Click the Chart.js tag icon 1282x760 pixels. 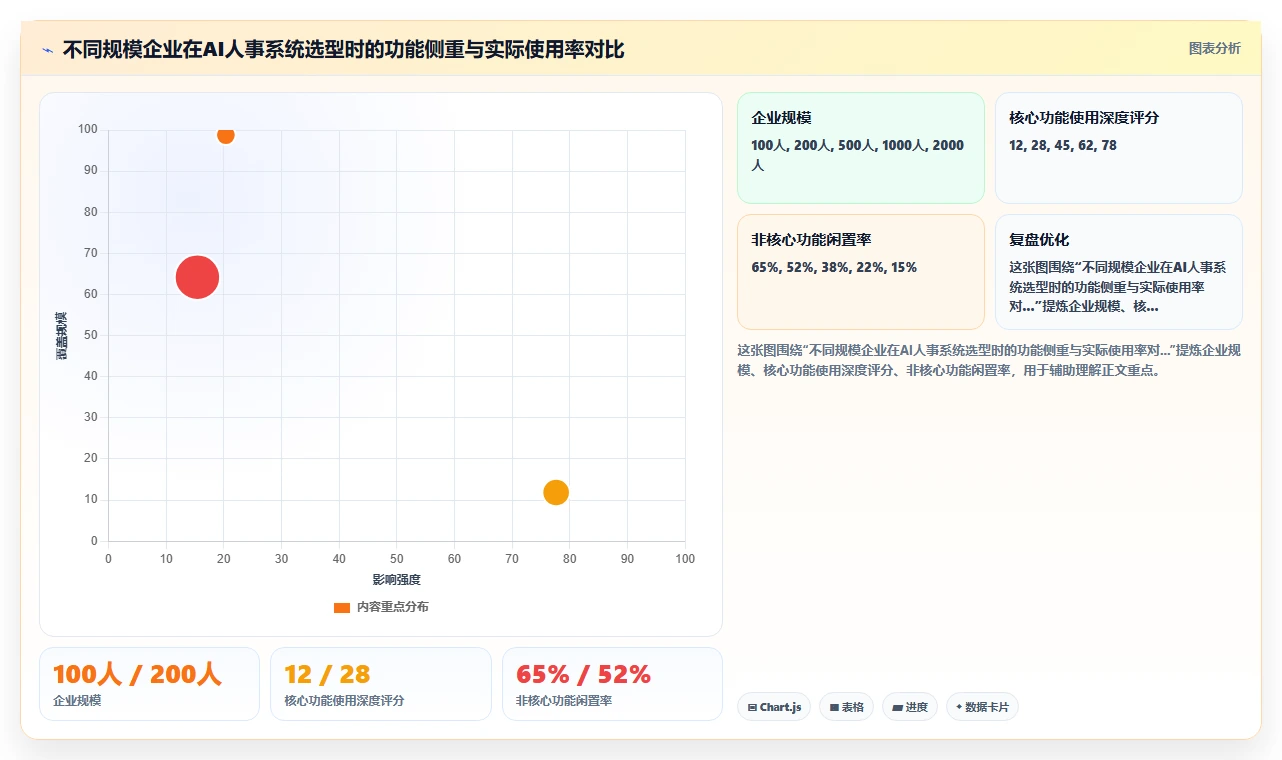tap(752, 707)
